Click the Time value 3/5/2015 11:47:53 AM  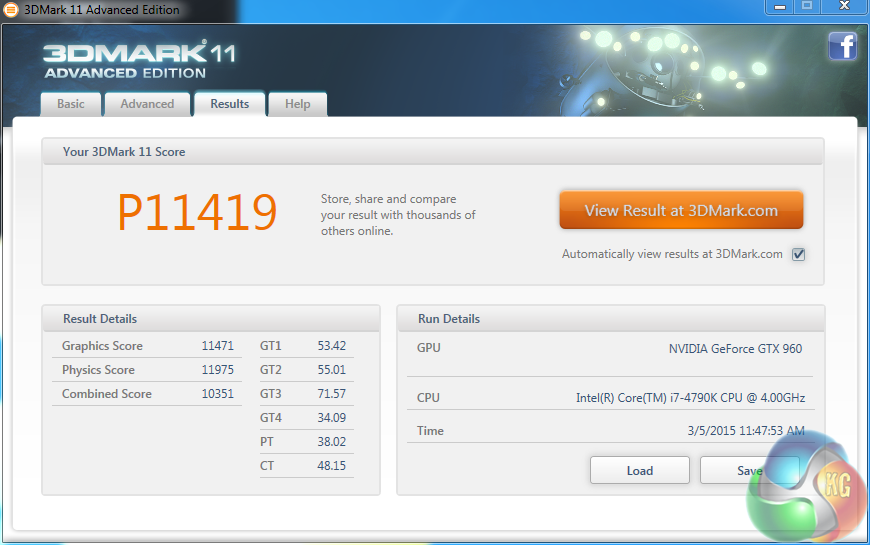(x=746, y=431)
